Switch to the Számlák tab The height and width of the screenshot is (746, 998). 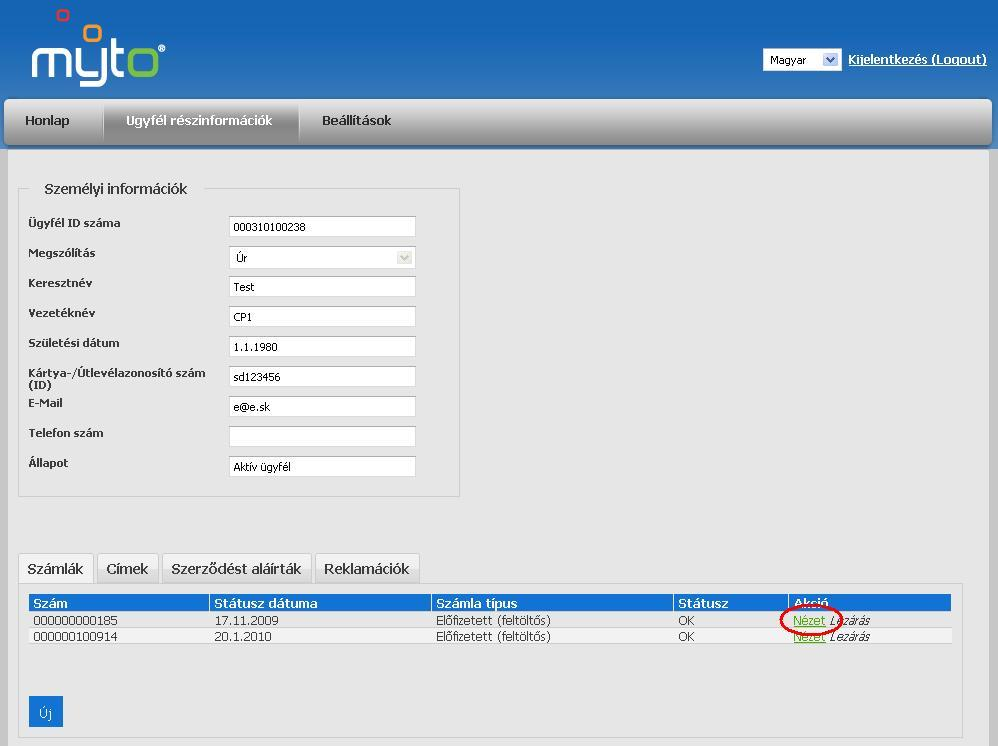[55, 568]
